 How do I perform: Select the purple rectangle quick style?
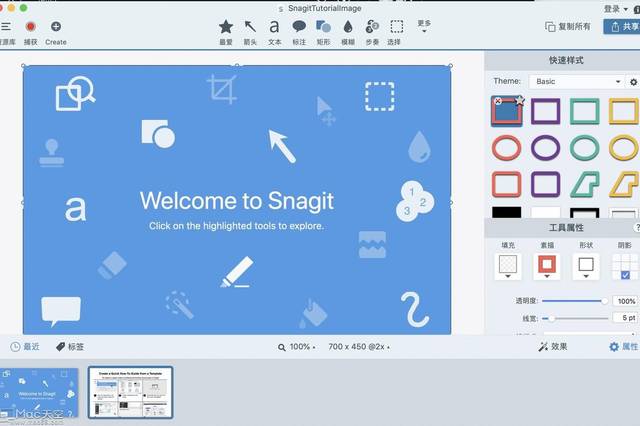(x=546, y=111)
